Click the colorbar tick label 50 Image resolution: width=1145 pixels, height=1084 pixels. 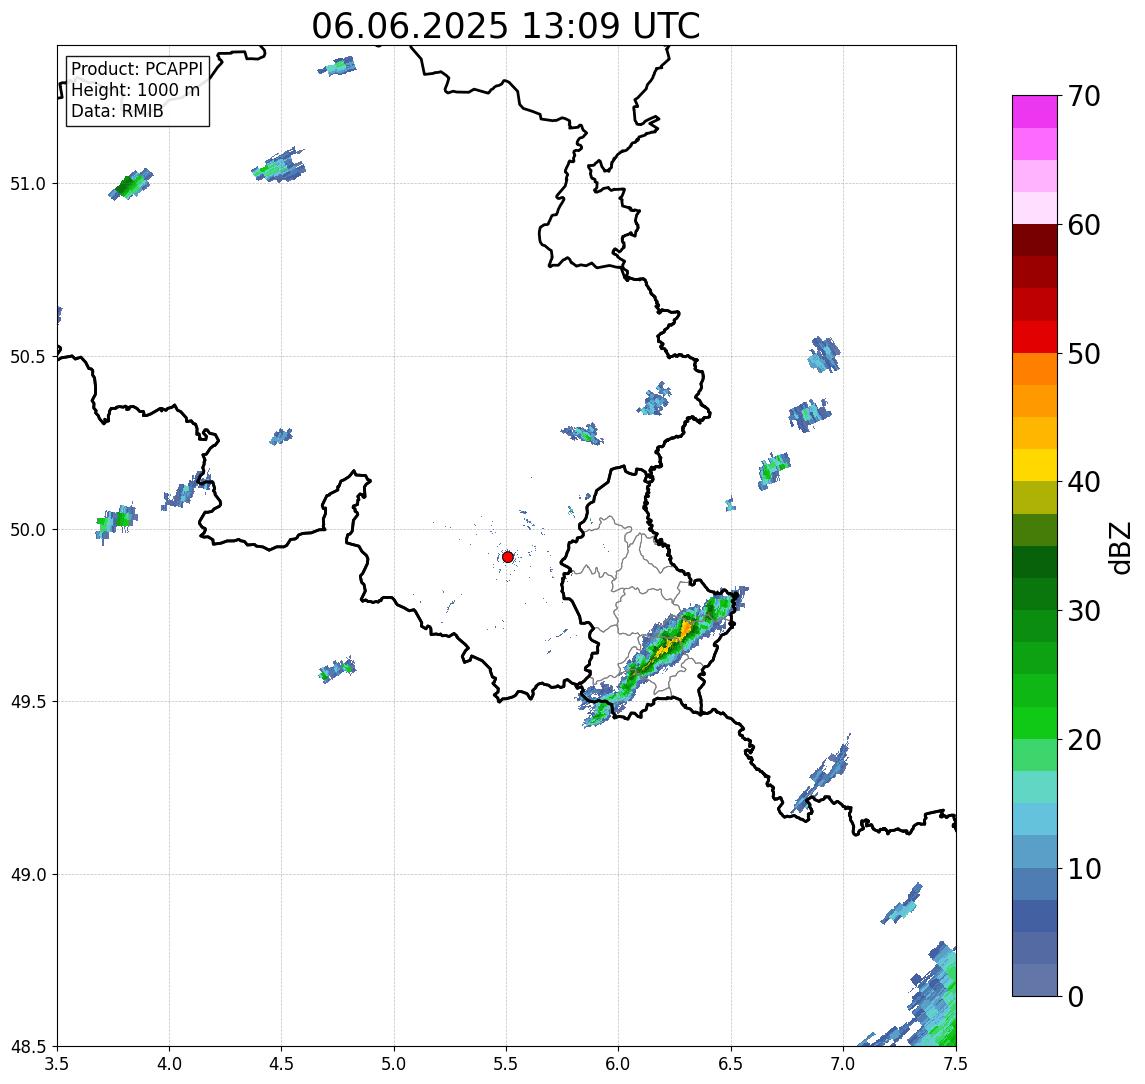pos(1084,354)
